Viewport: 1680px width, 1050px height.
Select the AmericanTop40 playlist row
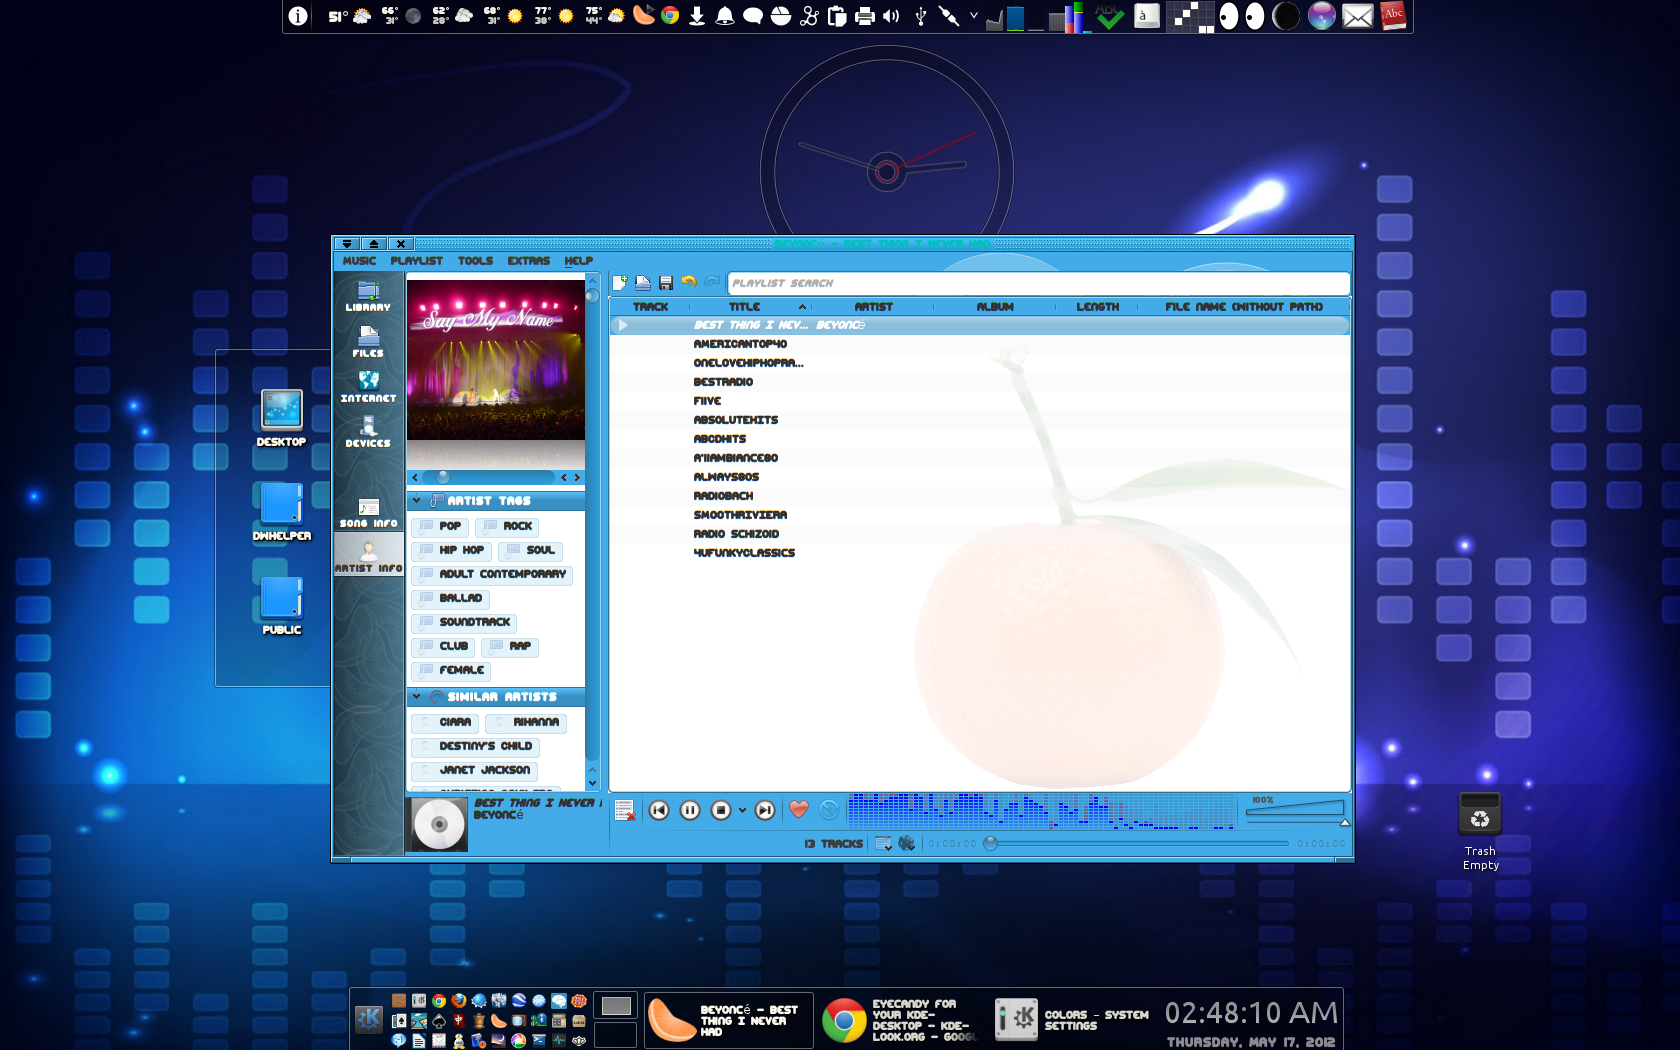point(980,344)
